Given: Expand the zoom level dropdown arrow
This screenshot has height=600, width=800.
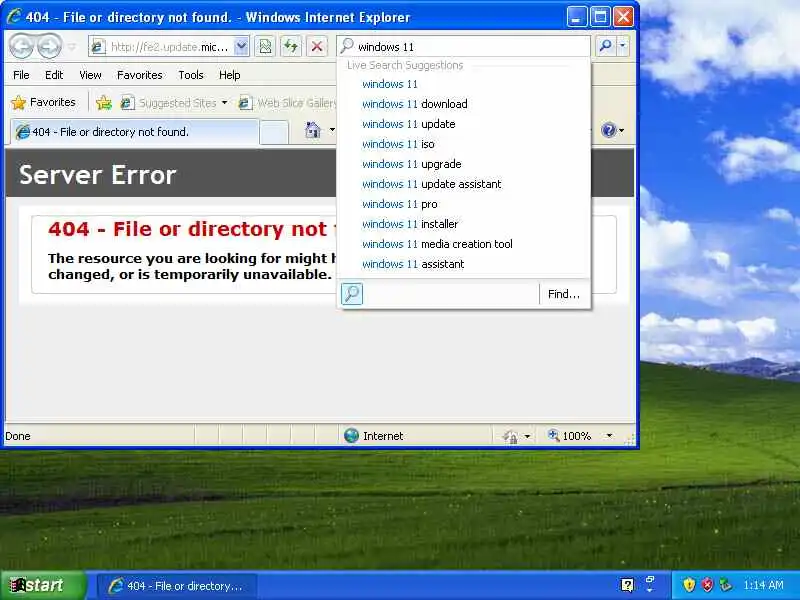Looking at the screenshot, I should coord(609,436).
